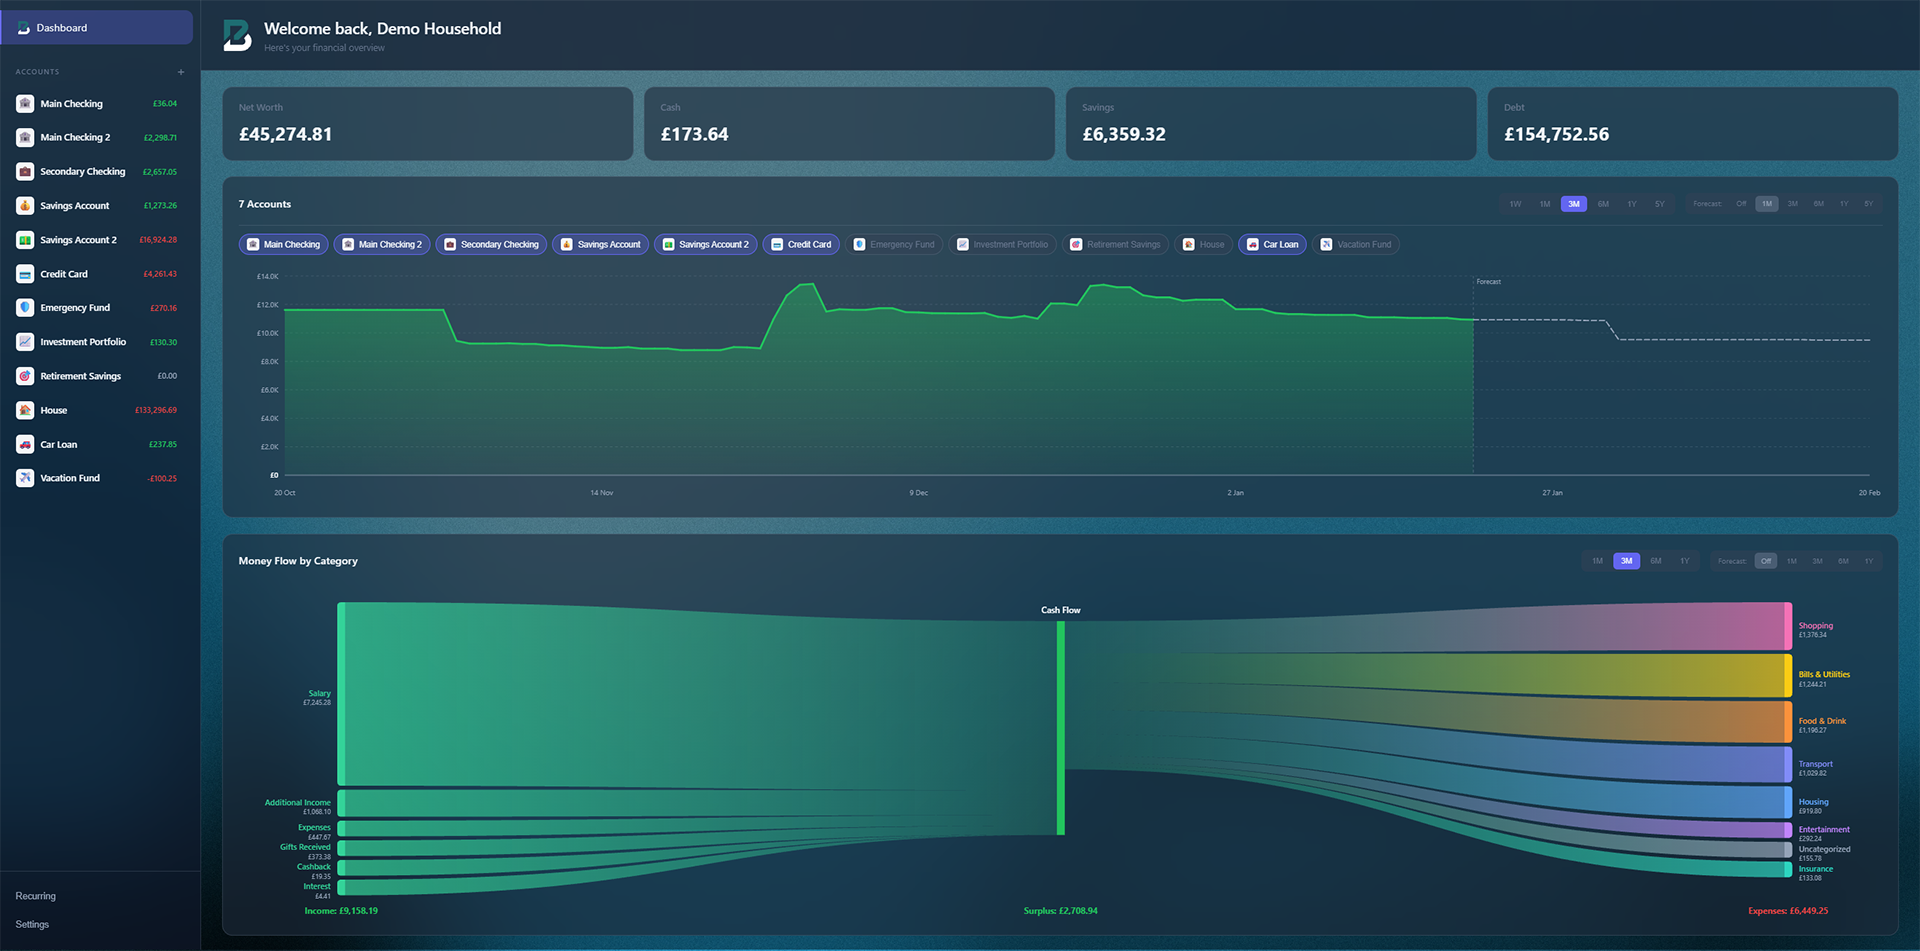
Task: Switch the accounts chart to 1Y range
Action: [1631, 203]
